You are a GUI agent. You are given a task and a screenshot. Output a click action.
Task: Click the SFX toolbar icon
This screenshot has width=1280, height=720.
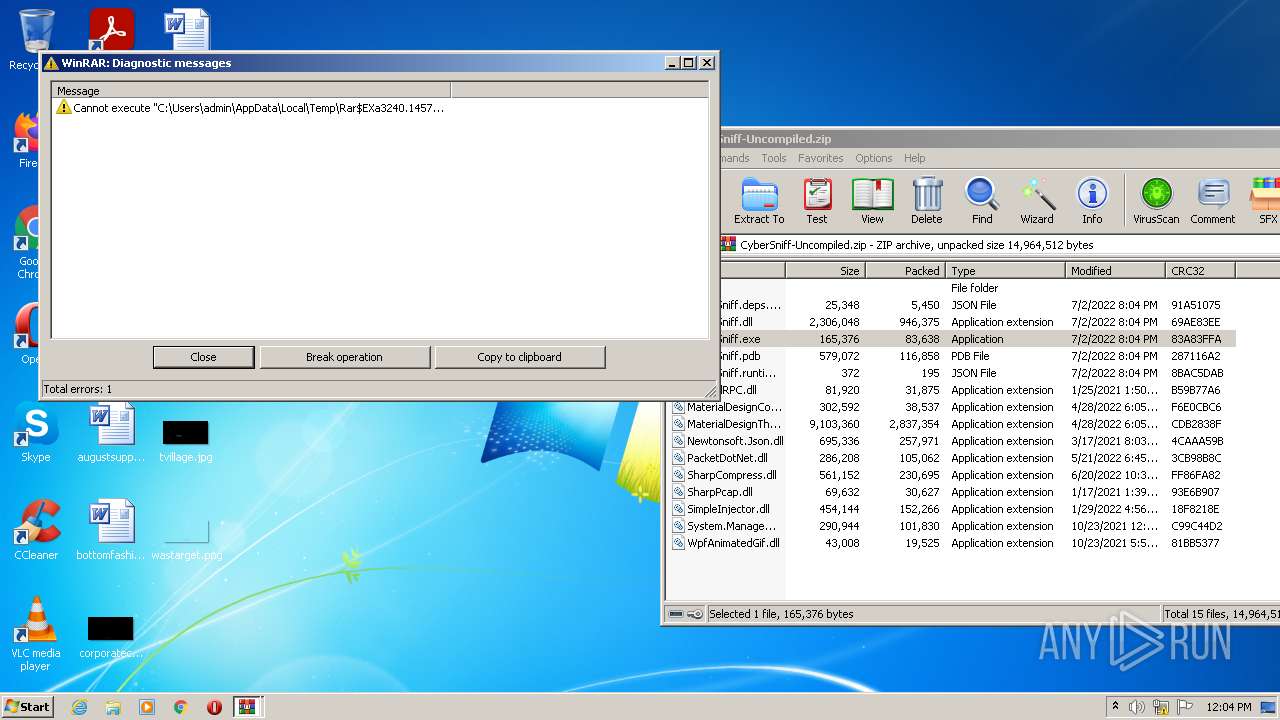point(1266,200)
